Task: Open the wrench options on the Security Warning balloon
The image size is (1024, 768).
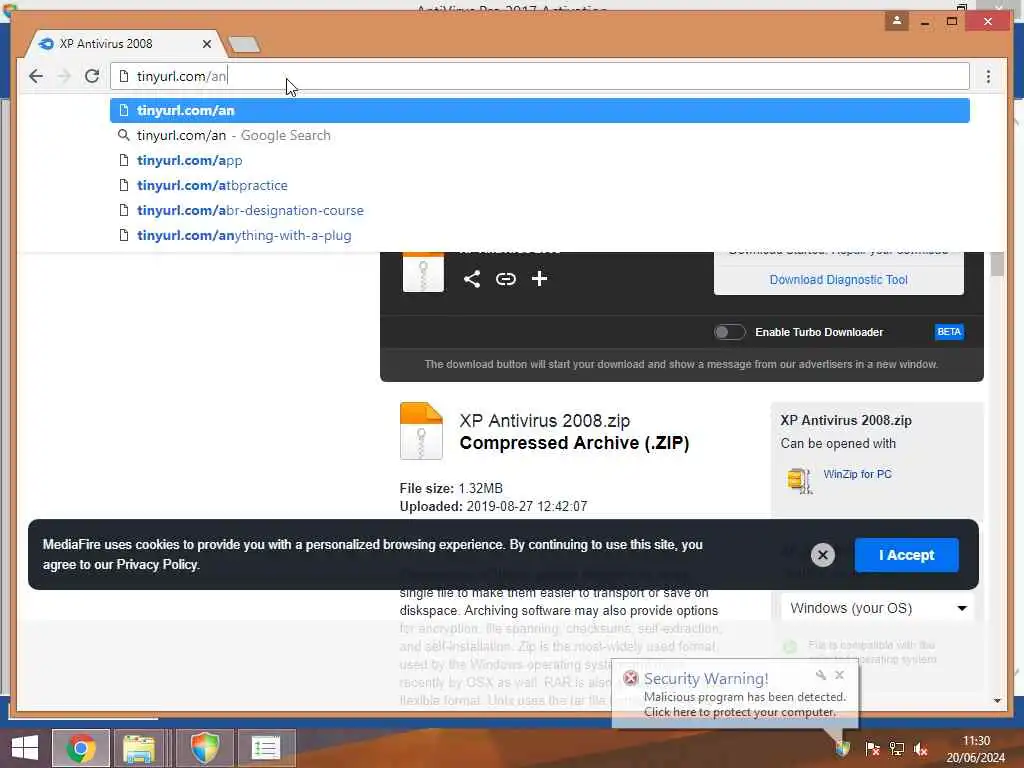Action: coord(821,675)
